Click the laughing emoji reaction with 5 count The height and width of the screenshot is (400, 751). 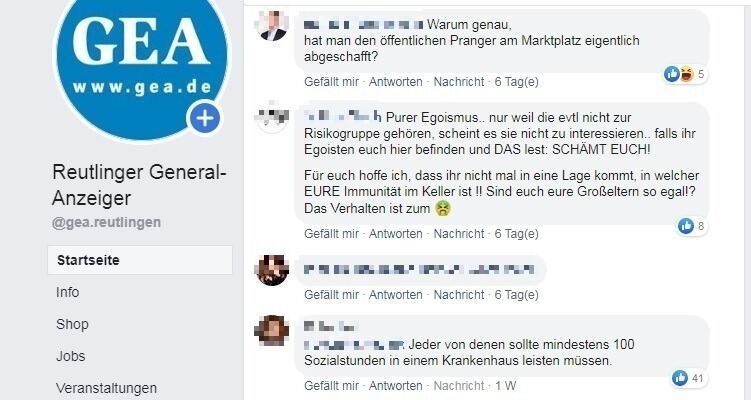(686, 74)
